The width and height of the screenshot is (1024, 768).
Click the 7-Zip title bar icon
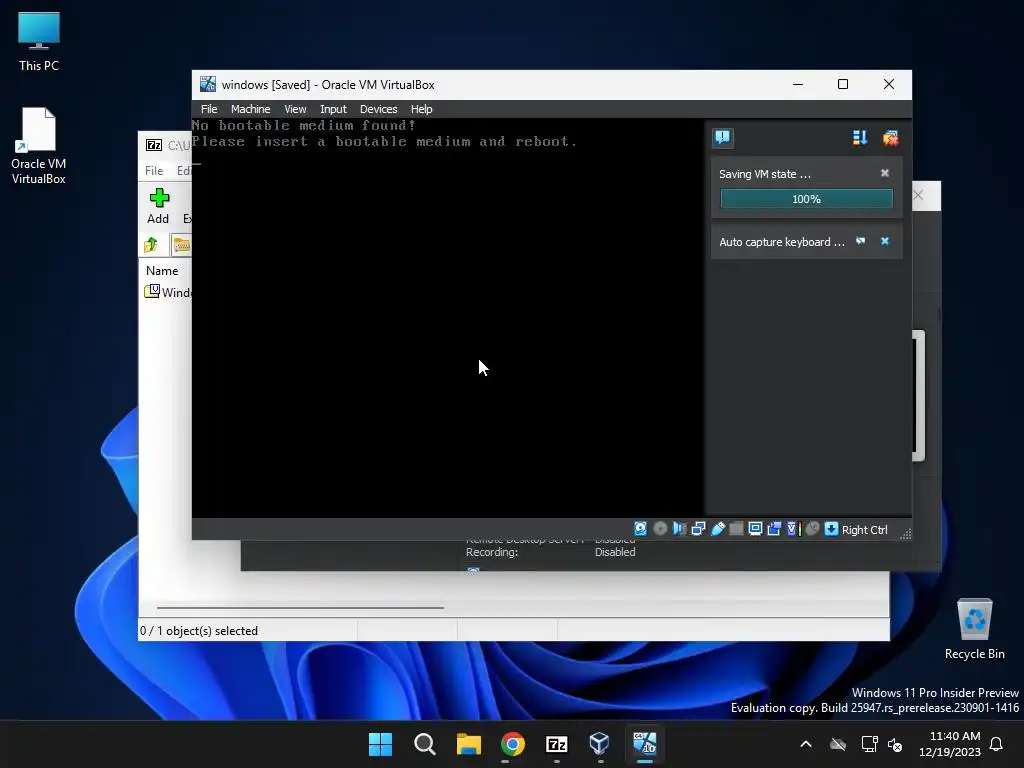[x=154, y=145]
